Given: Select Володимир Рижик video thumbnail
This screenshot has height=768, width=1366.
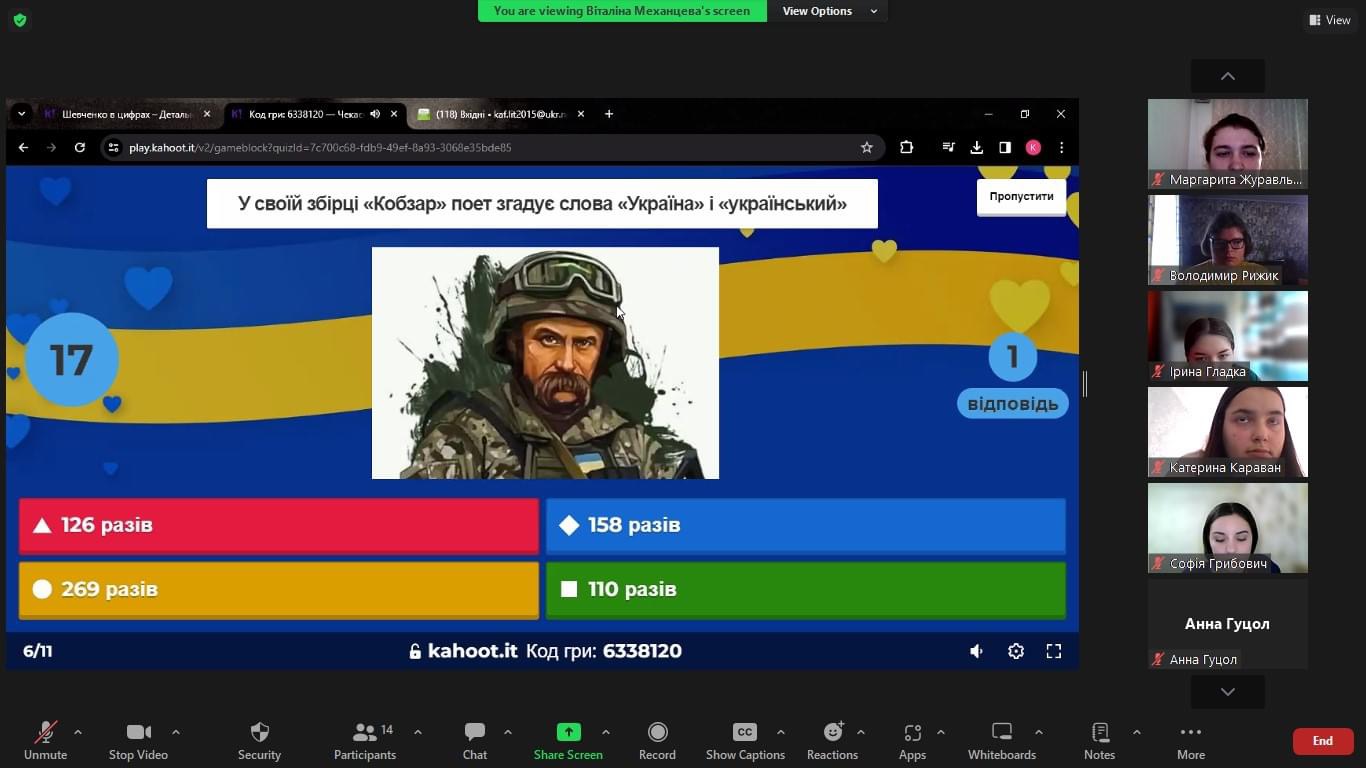Looking at the screenshot, I should click(x=1228, y=240).
